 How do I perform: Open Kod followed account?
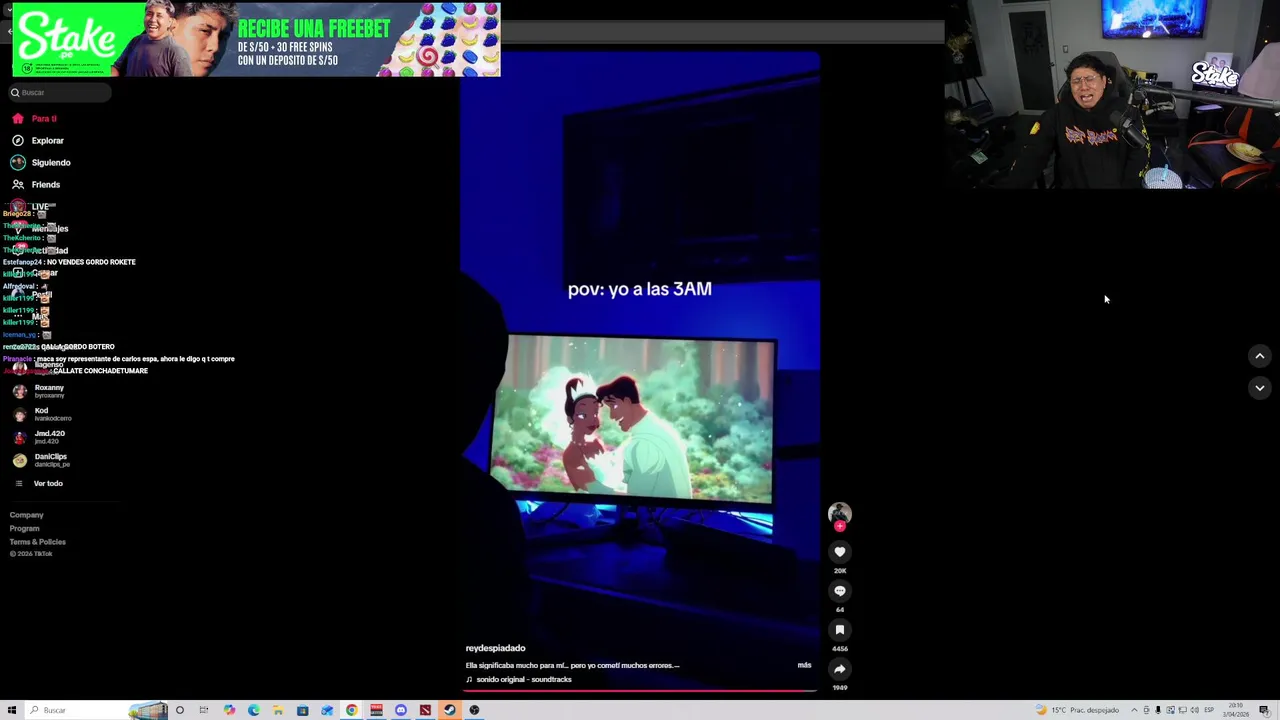pos(42,414)
